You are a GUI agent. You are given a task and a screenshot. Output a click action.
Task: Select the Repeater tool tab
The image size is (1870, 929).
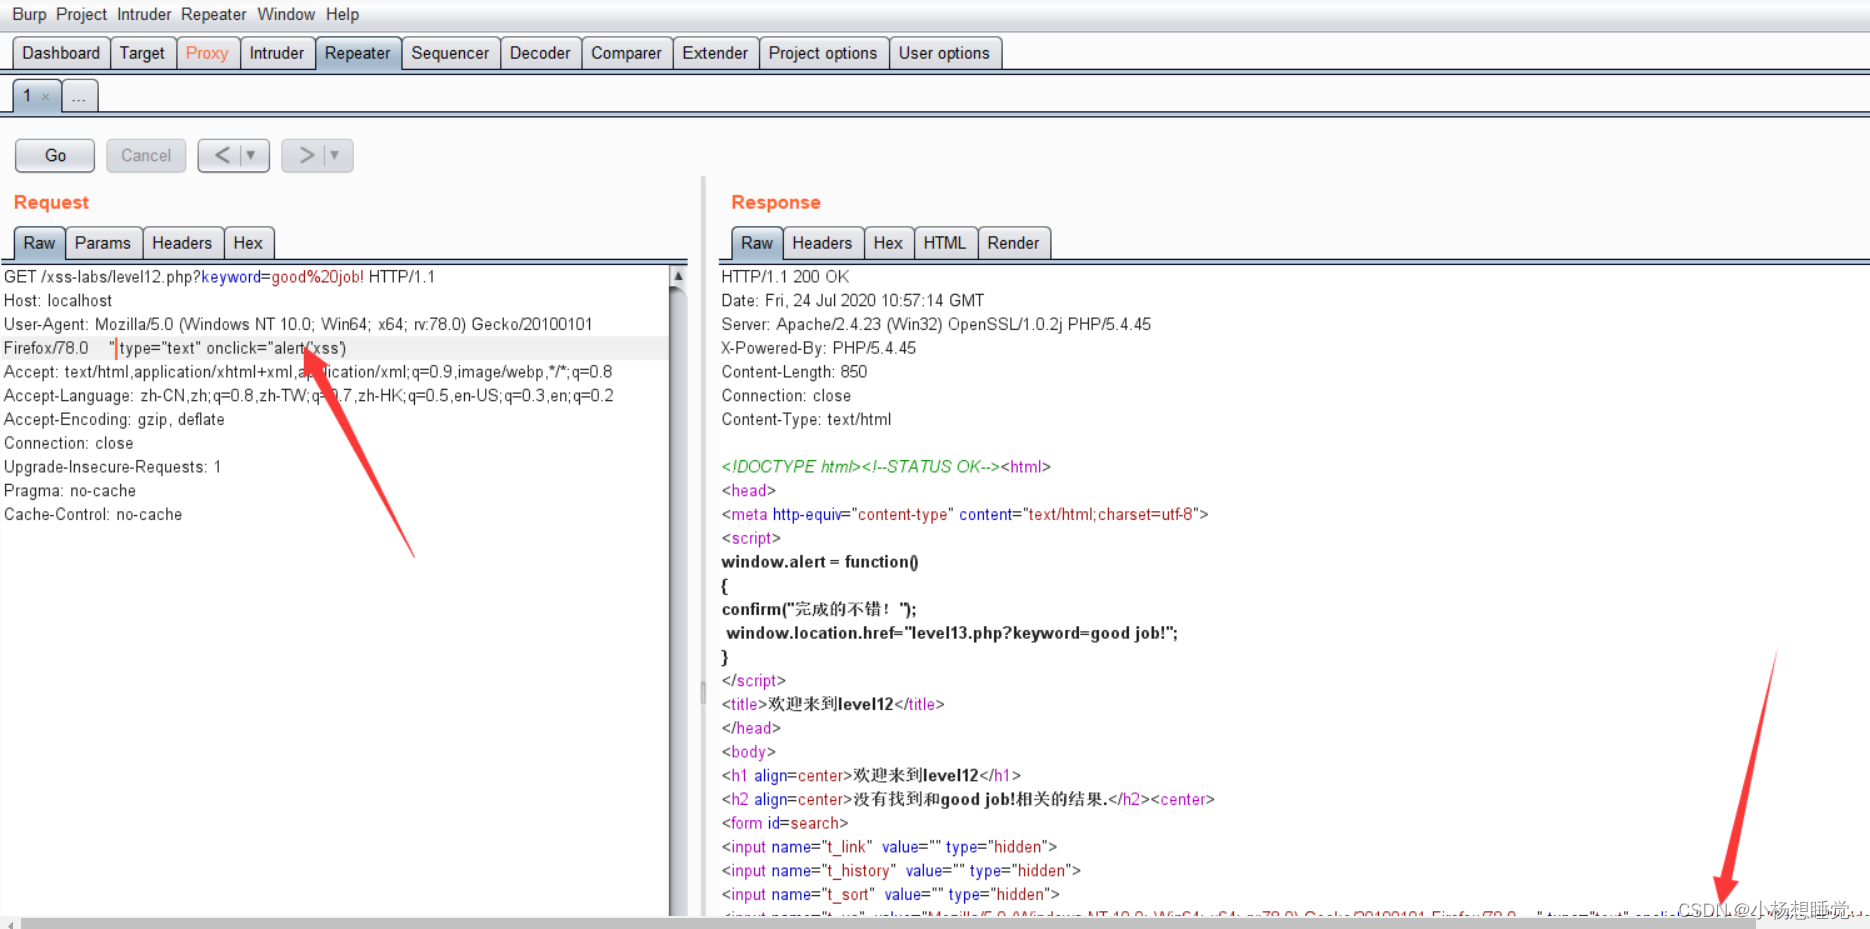tap(357, 53)
